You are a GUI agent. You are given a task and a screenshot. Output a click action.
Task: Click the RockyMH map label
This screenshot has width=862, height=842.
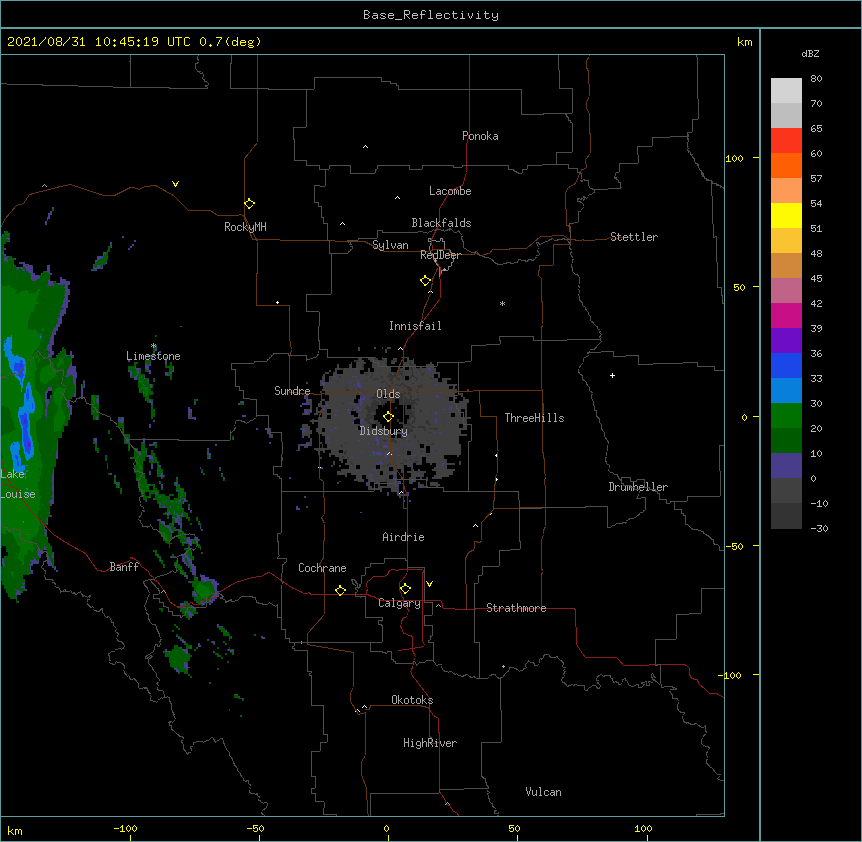pyautogui.click(x=245, y=227)
